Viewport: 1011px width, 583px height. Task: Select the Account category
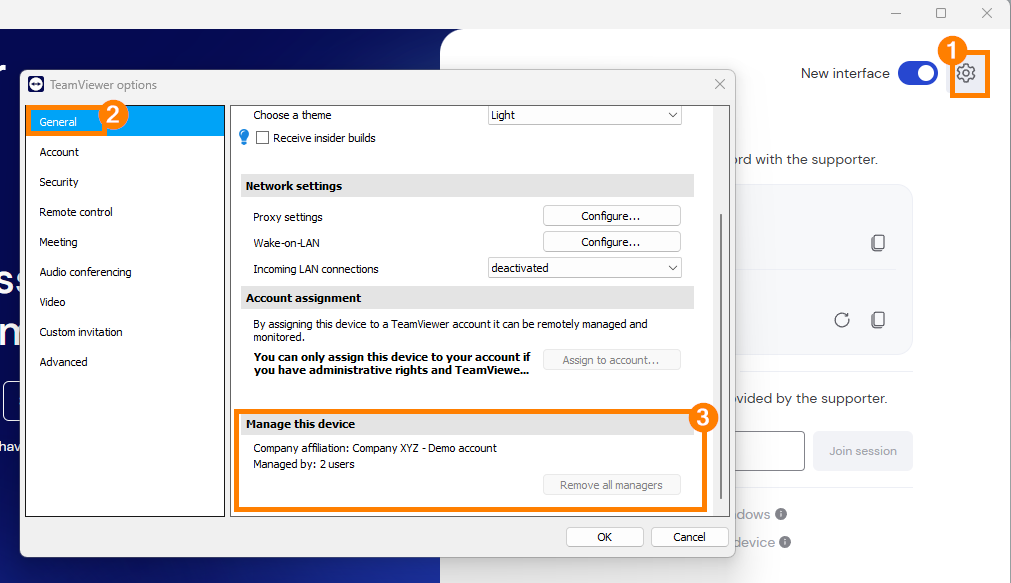(125, 152)
